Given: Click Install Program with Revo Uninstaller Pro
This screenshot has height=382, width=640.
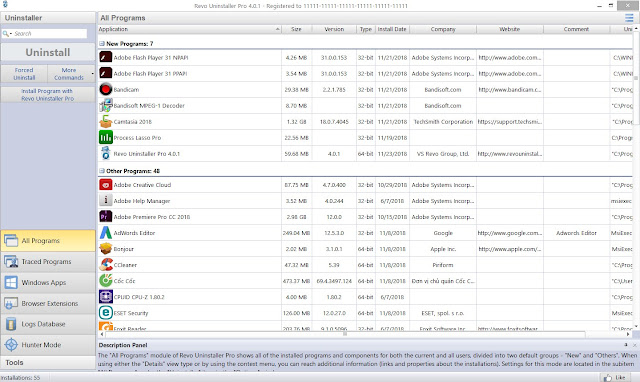Looking at the screenshot, I should tap(48, 95).
